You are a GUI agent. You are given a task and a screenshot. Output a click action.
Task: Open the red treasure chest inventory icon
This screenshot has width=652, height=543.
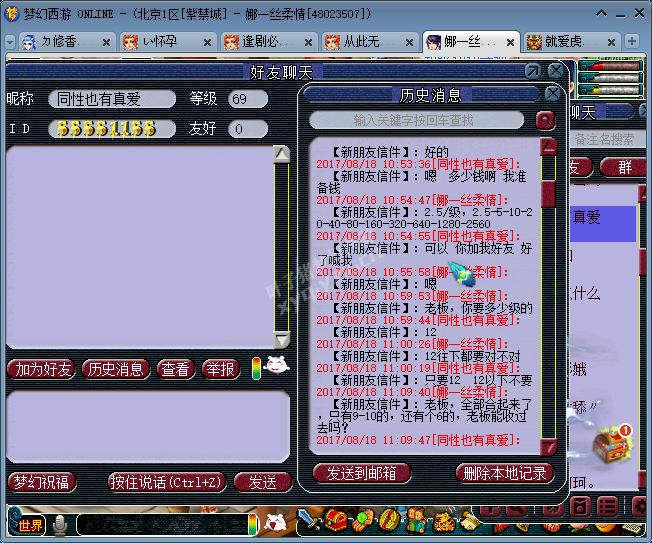[x=336, y=520]
